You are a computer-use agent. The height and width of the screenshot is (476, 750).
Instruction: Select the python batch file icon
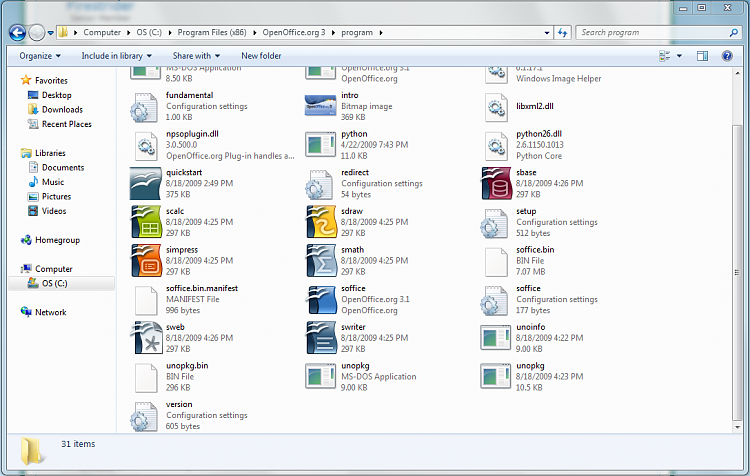pyautogui.click(x=320, y=144)
